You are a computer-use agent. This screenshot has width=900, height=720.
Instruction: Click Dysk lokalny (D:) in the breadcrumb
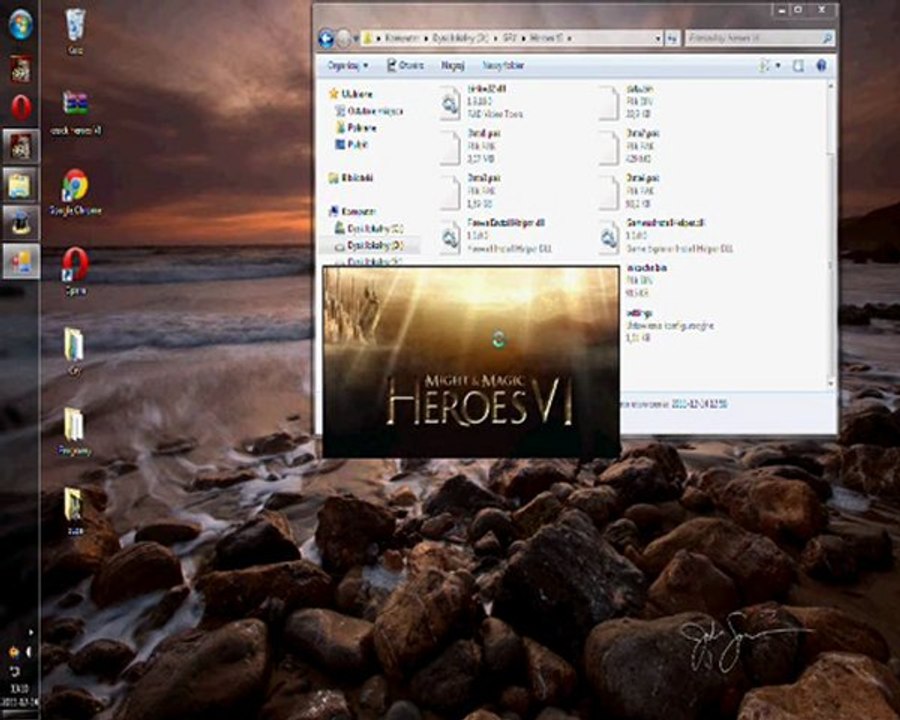point(460,38)
